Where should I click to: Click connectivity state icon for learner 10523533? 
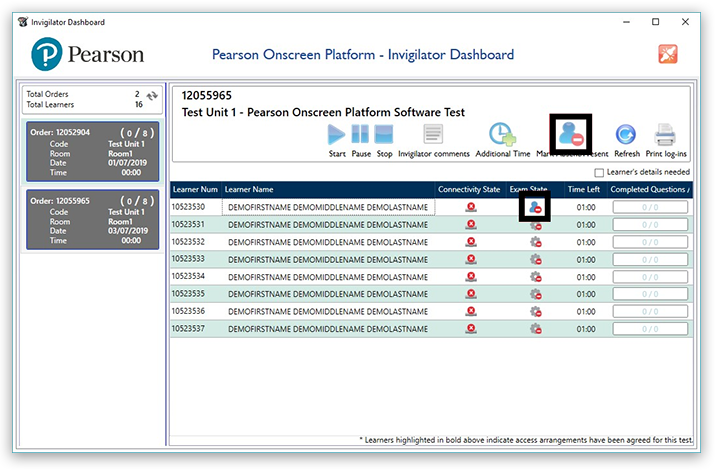(x=471, y=259)
